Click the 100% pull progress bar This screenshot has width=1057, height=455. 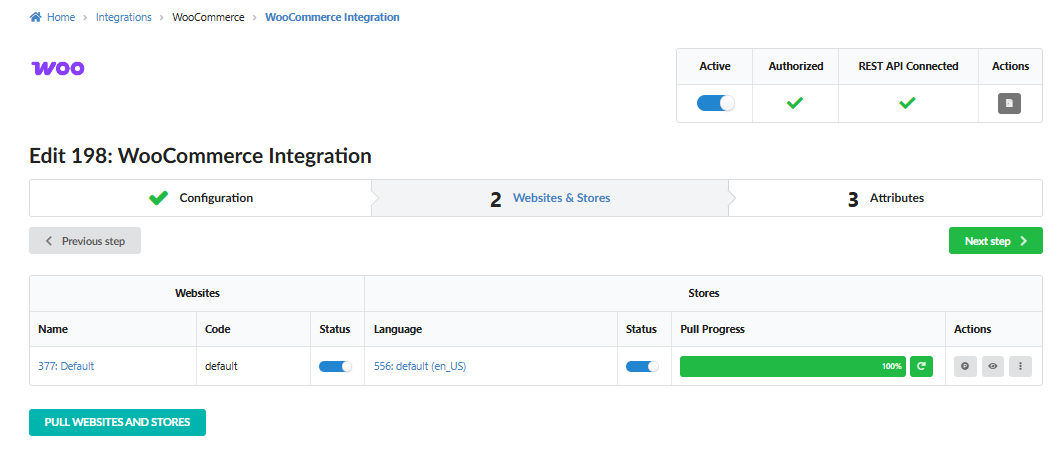coord(792,366)
